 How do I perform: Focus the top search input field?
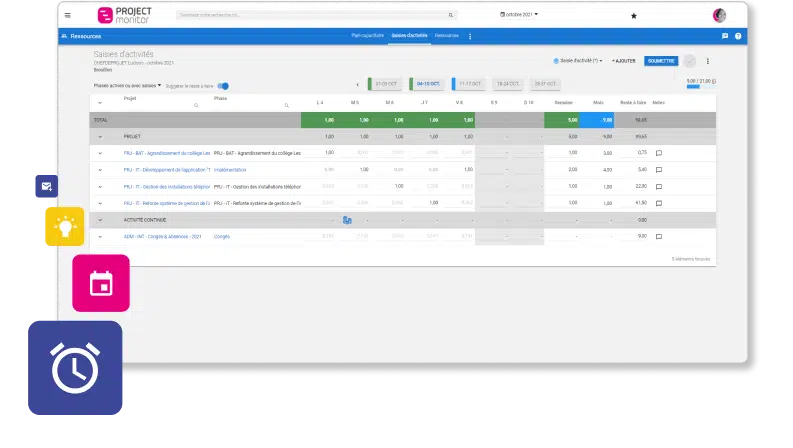(316, 15)
